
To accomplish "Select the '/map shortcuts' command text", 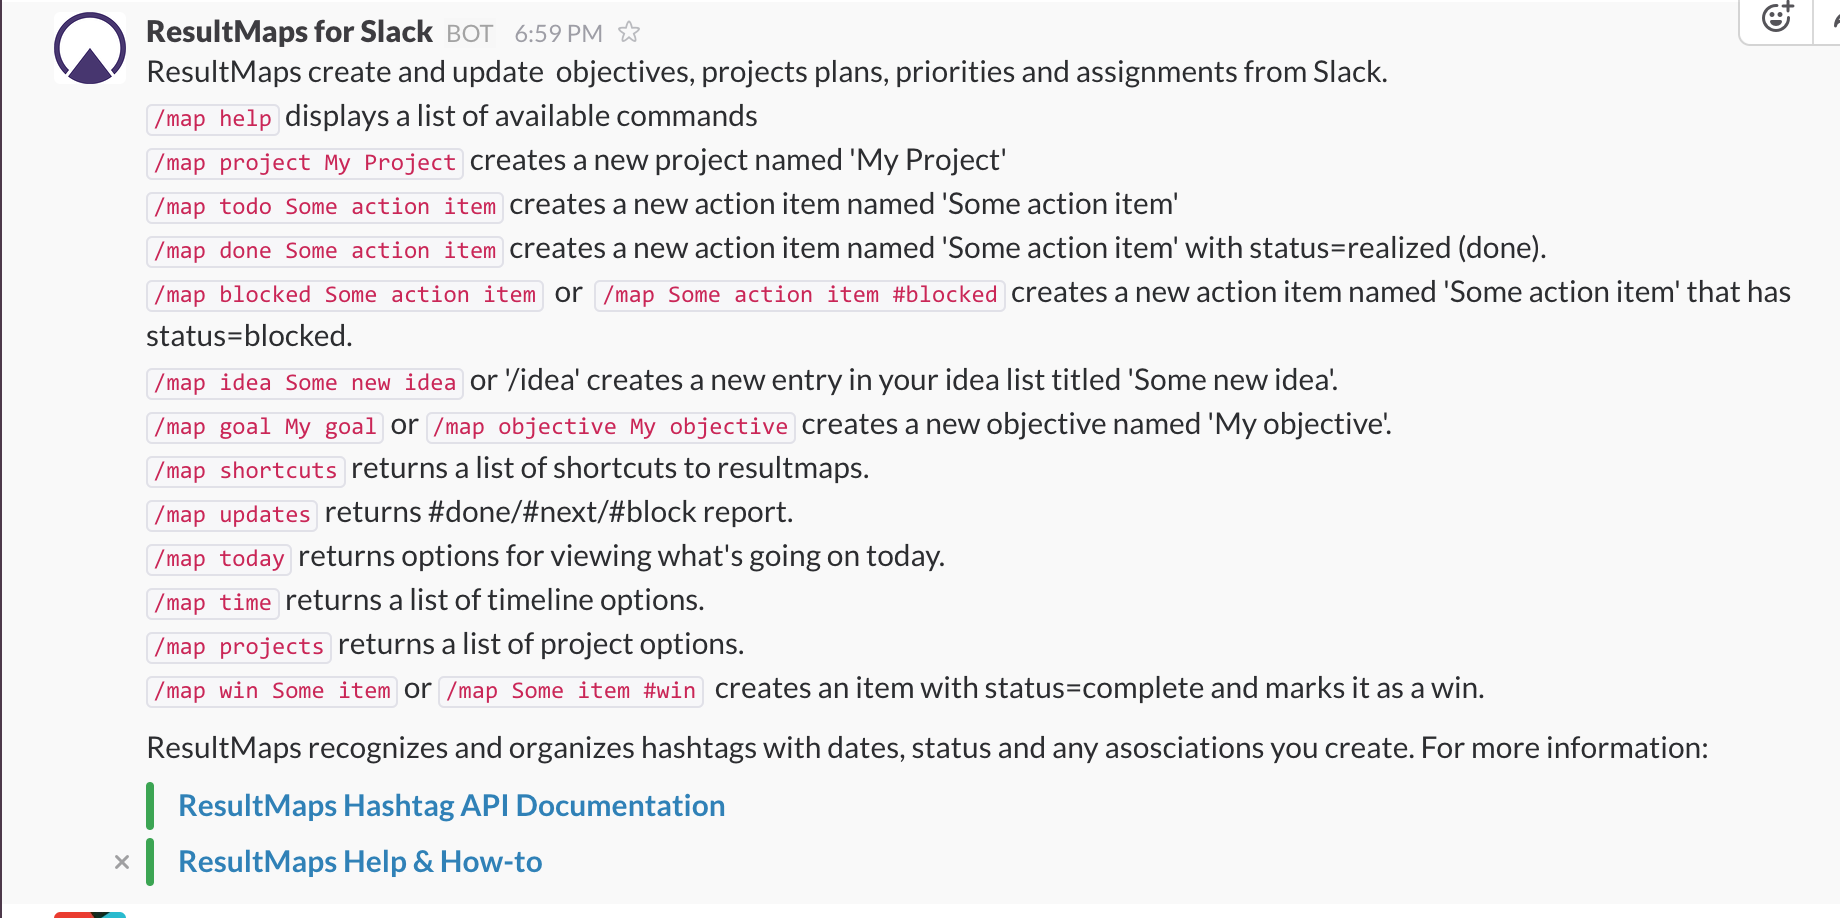I will (245, 471).
